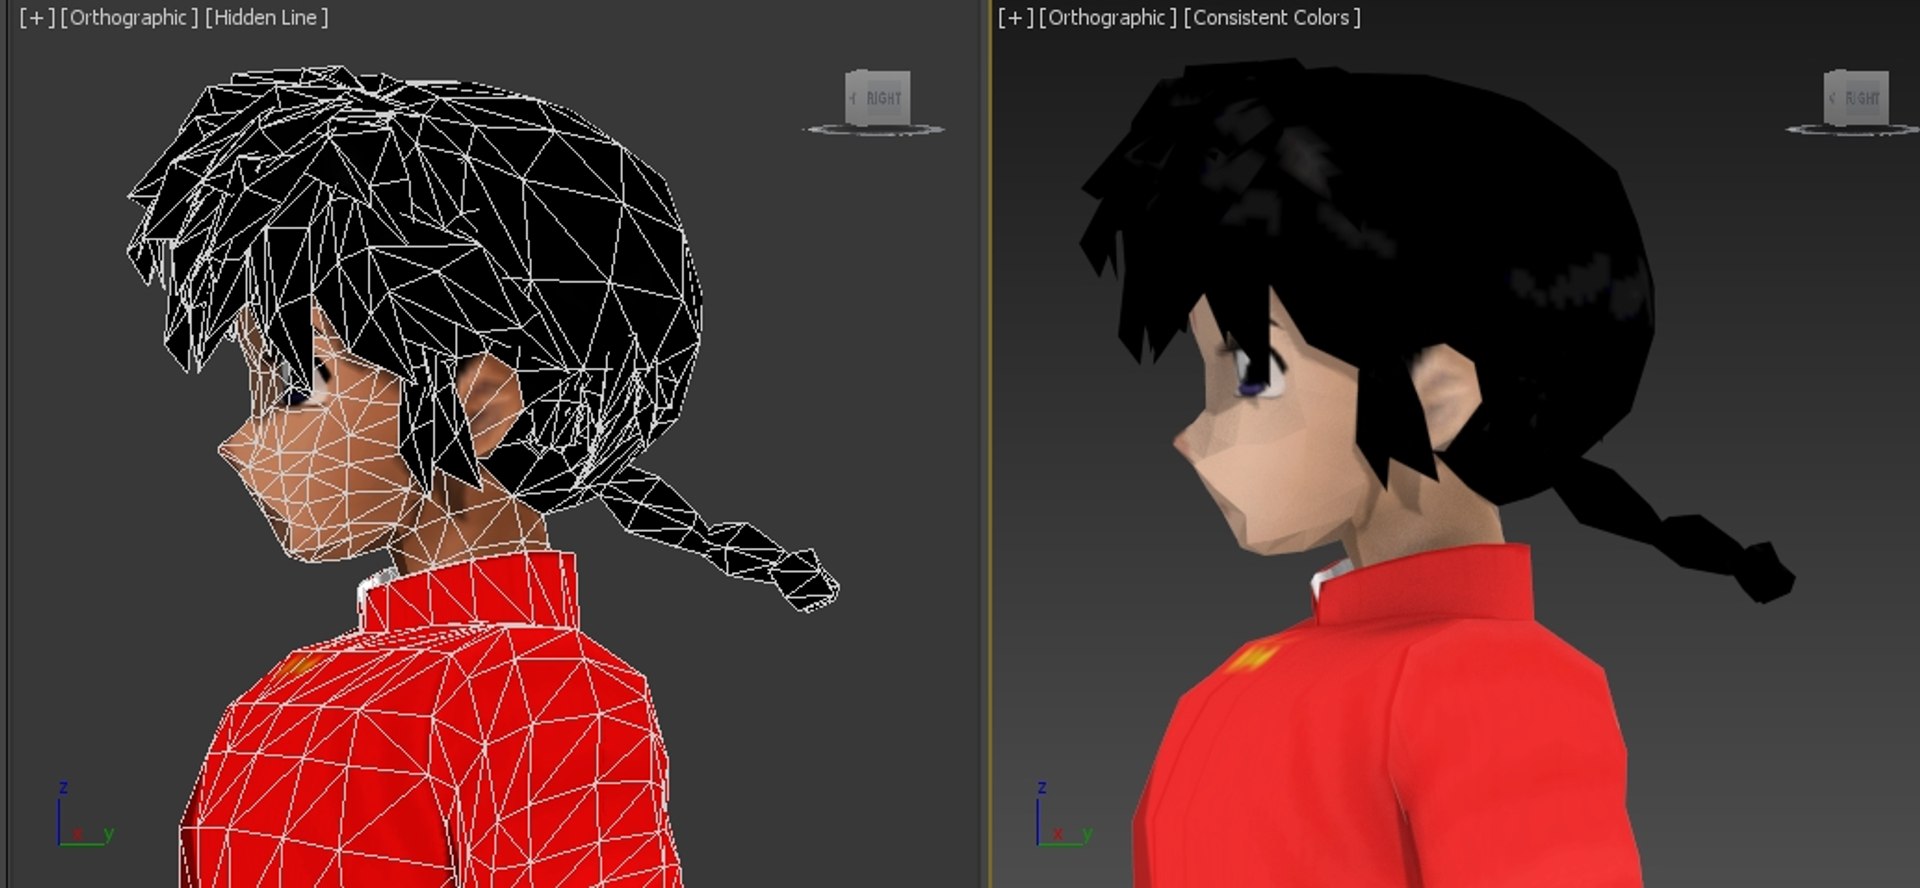
Task: Open the Orthographic view menu in the right viewport
Action: tap(1108, 18)
